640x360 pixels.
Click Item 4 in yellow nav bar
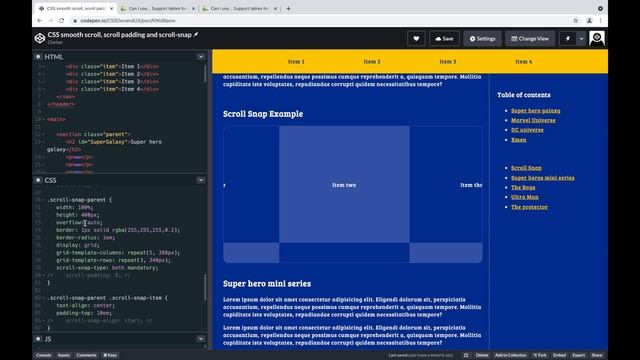tap(523, 62)
